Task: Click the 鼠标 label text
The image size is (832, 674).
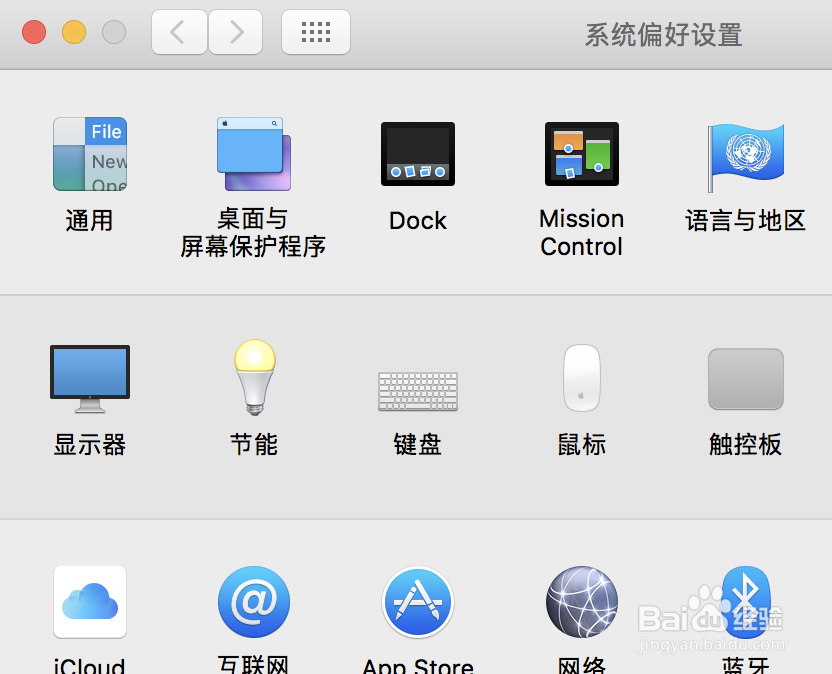Action: (582, 445)
